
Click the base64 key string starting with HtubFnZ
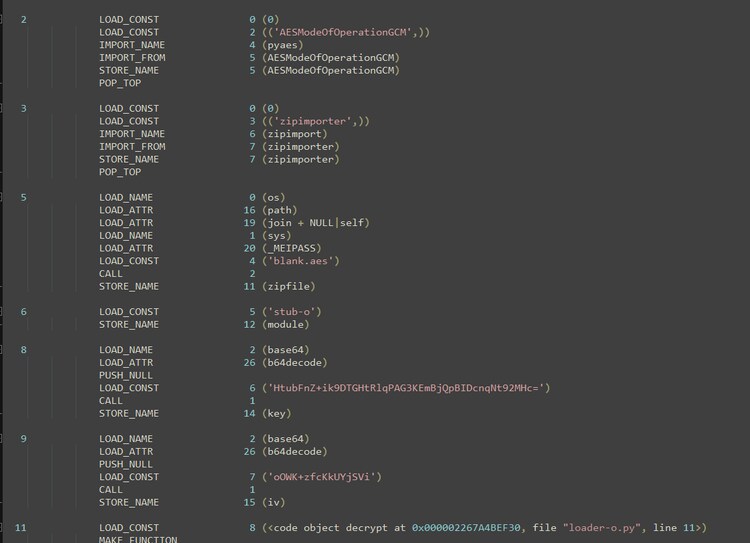pos(406,388)
